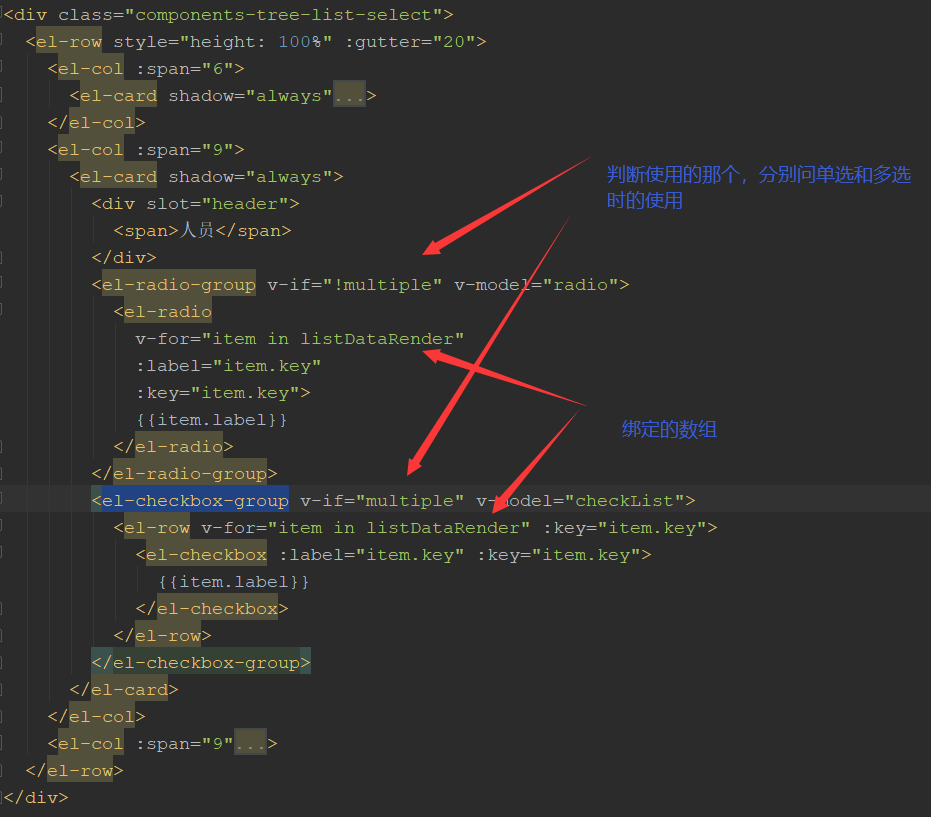931x817 pixels.
Task: Click the span text 人员
Action: click(197, 229)
